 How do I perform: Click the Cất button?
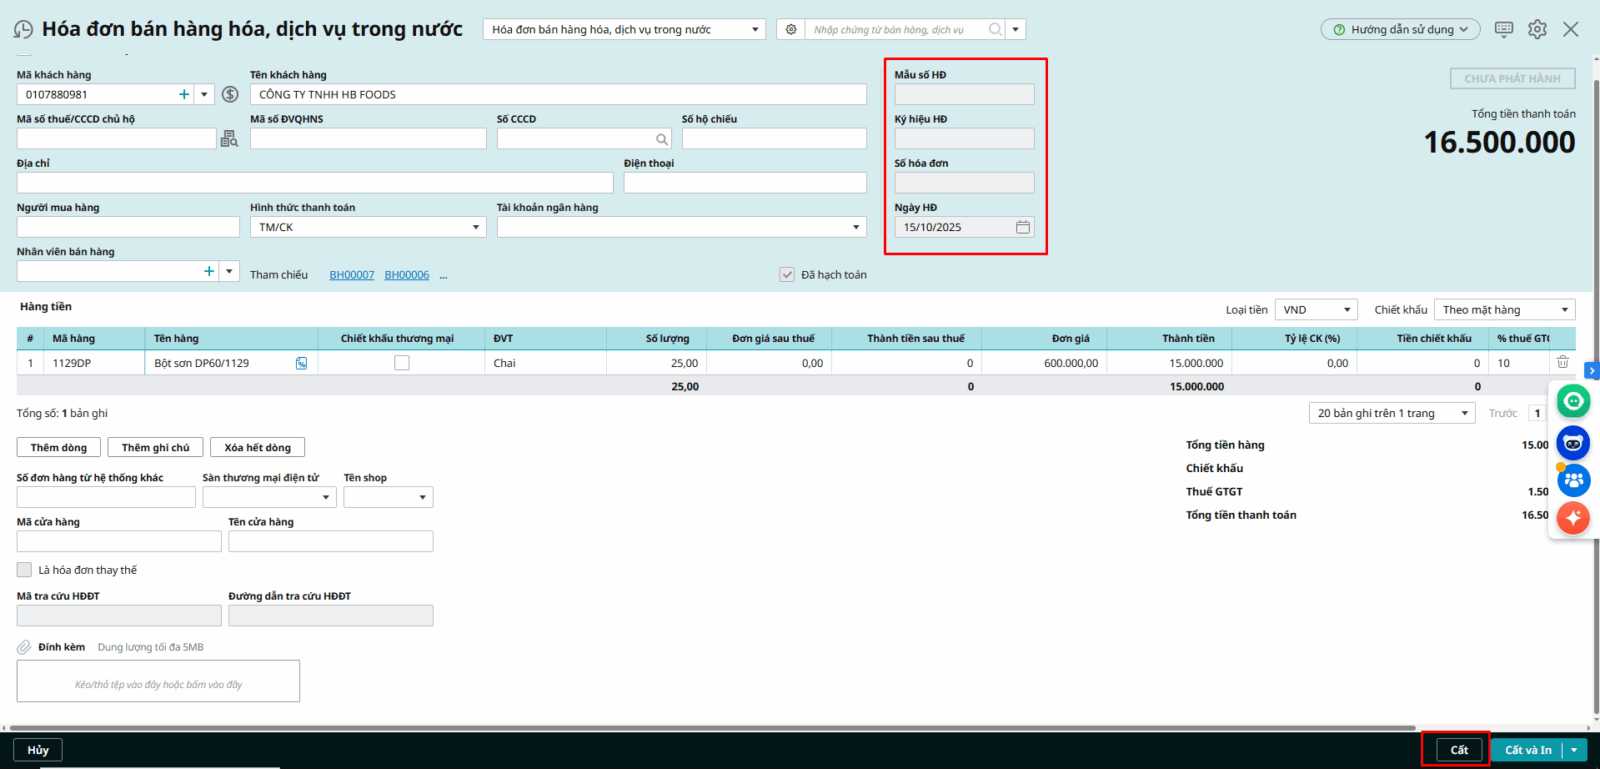[1458, 750]
